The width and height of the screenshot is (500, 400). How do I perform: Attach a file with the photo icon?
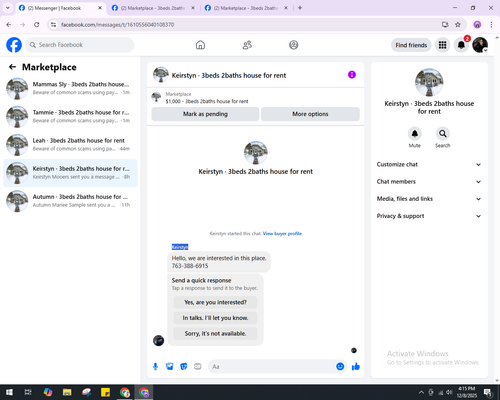pyautogui.click(x=170, y=367)
